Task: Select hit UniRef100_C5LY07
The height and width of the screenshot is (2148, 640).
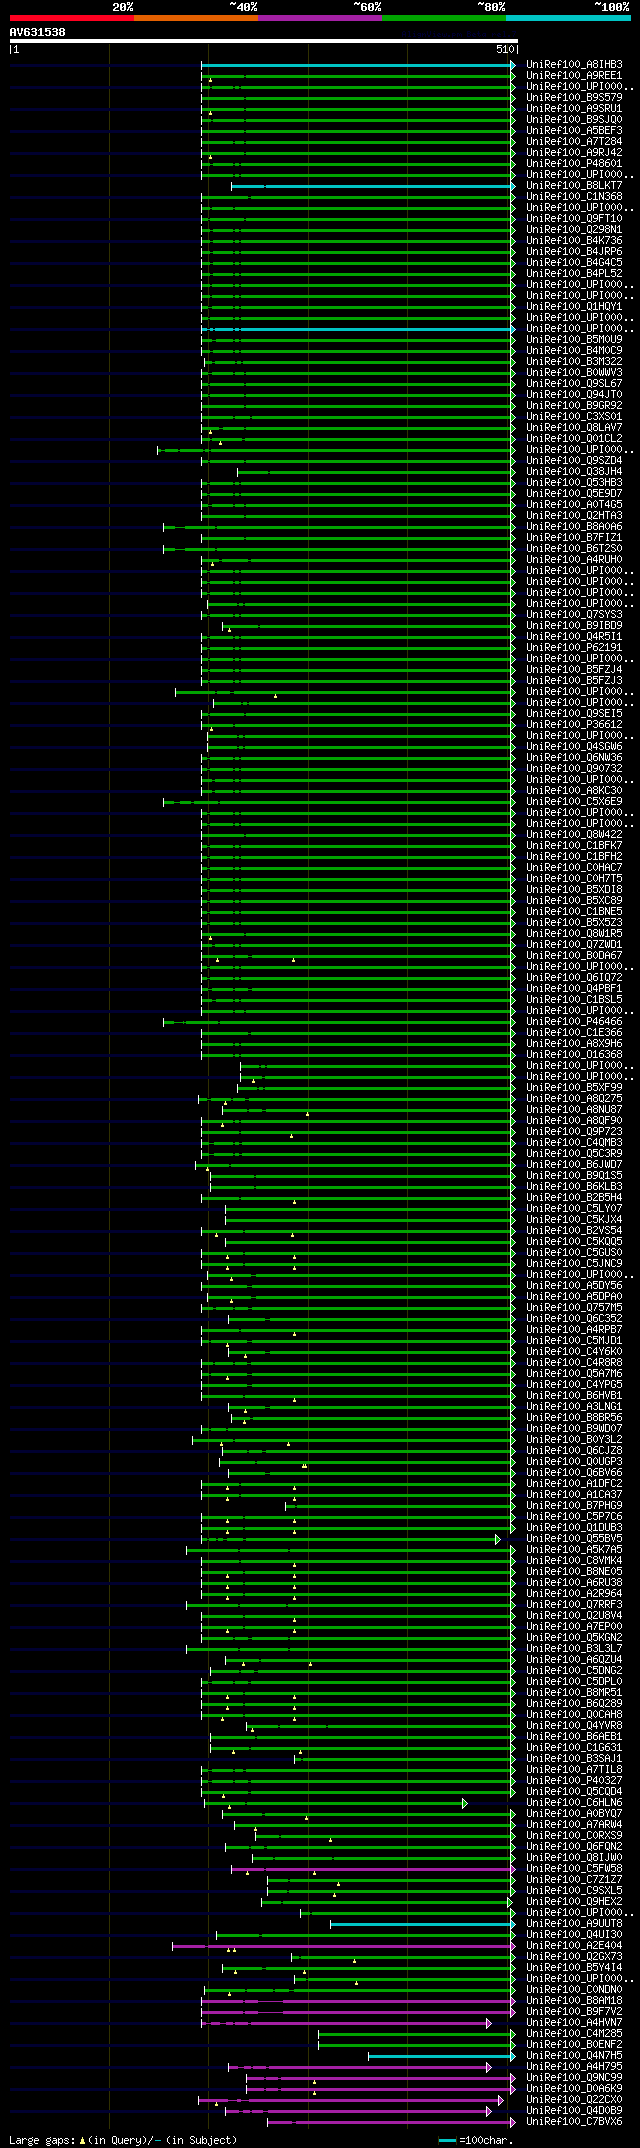Action: (x=574, y=1209)
